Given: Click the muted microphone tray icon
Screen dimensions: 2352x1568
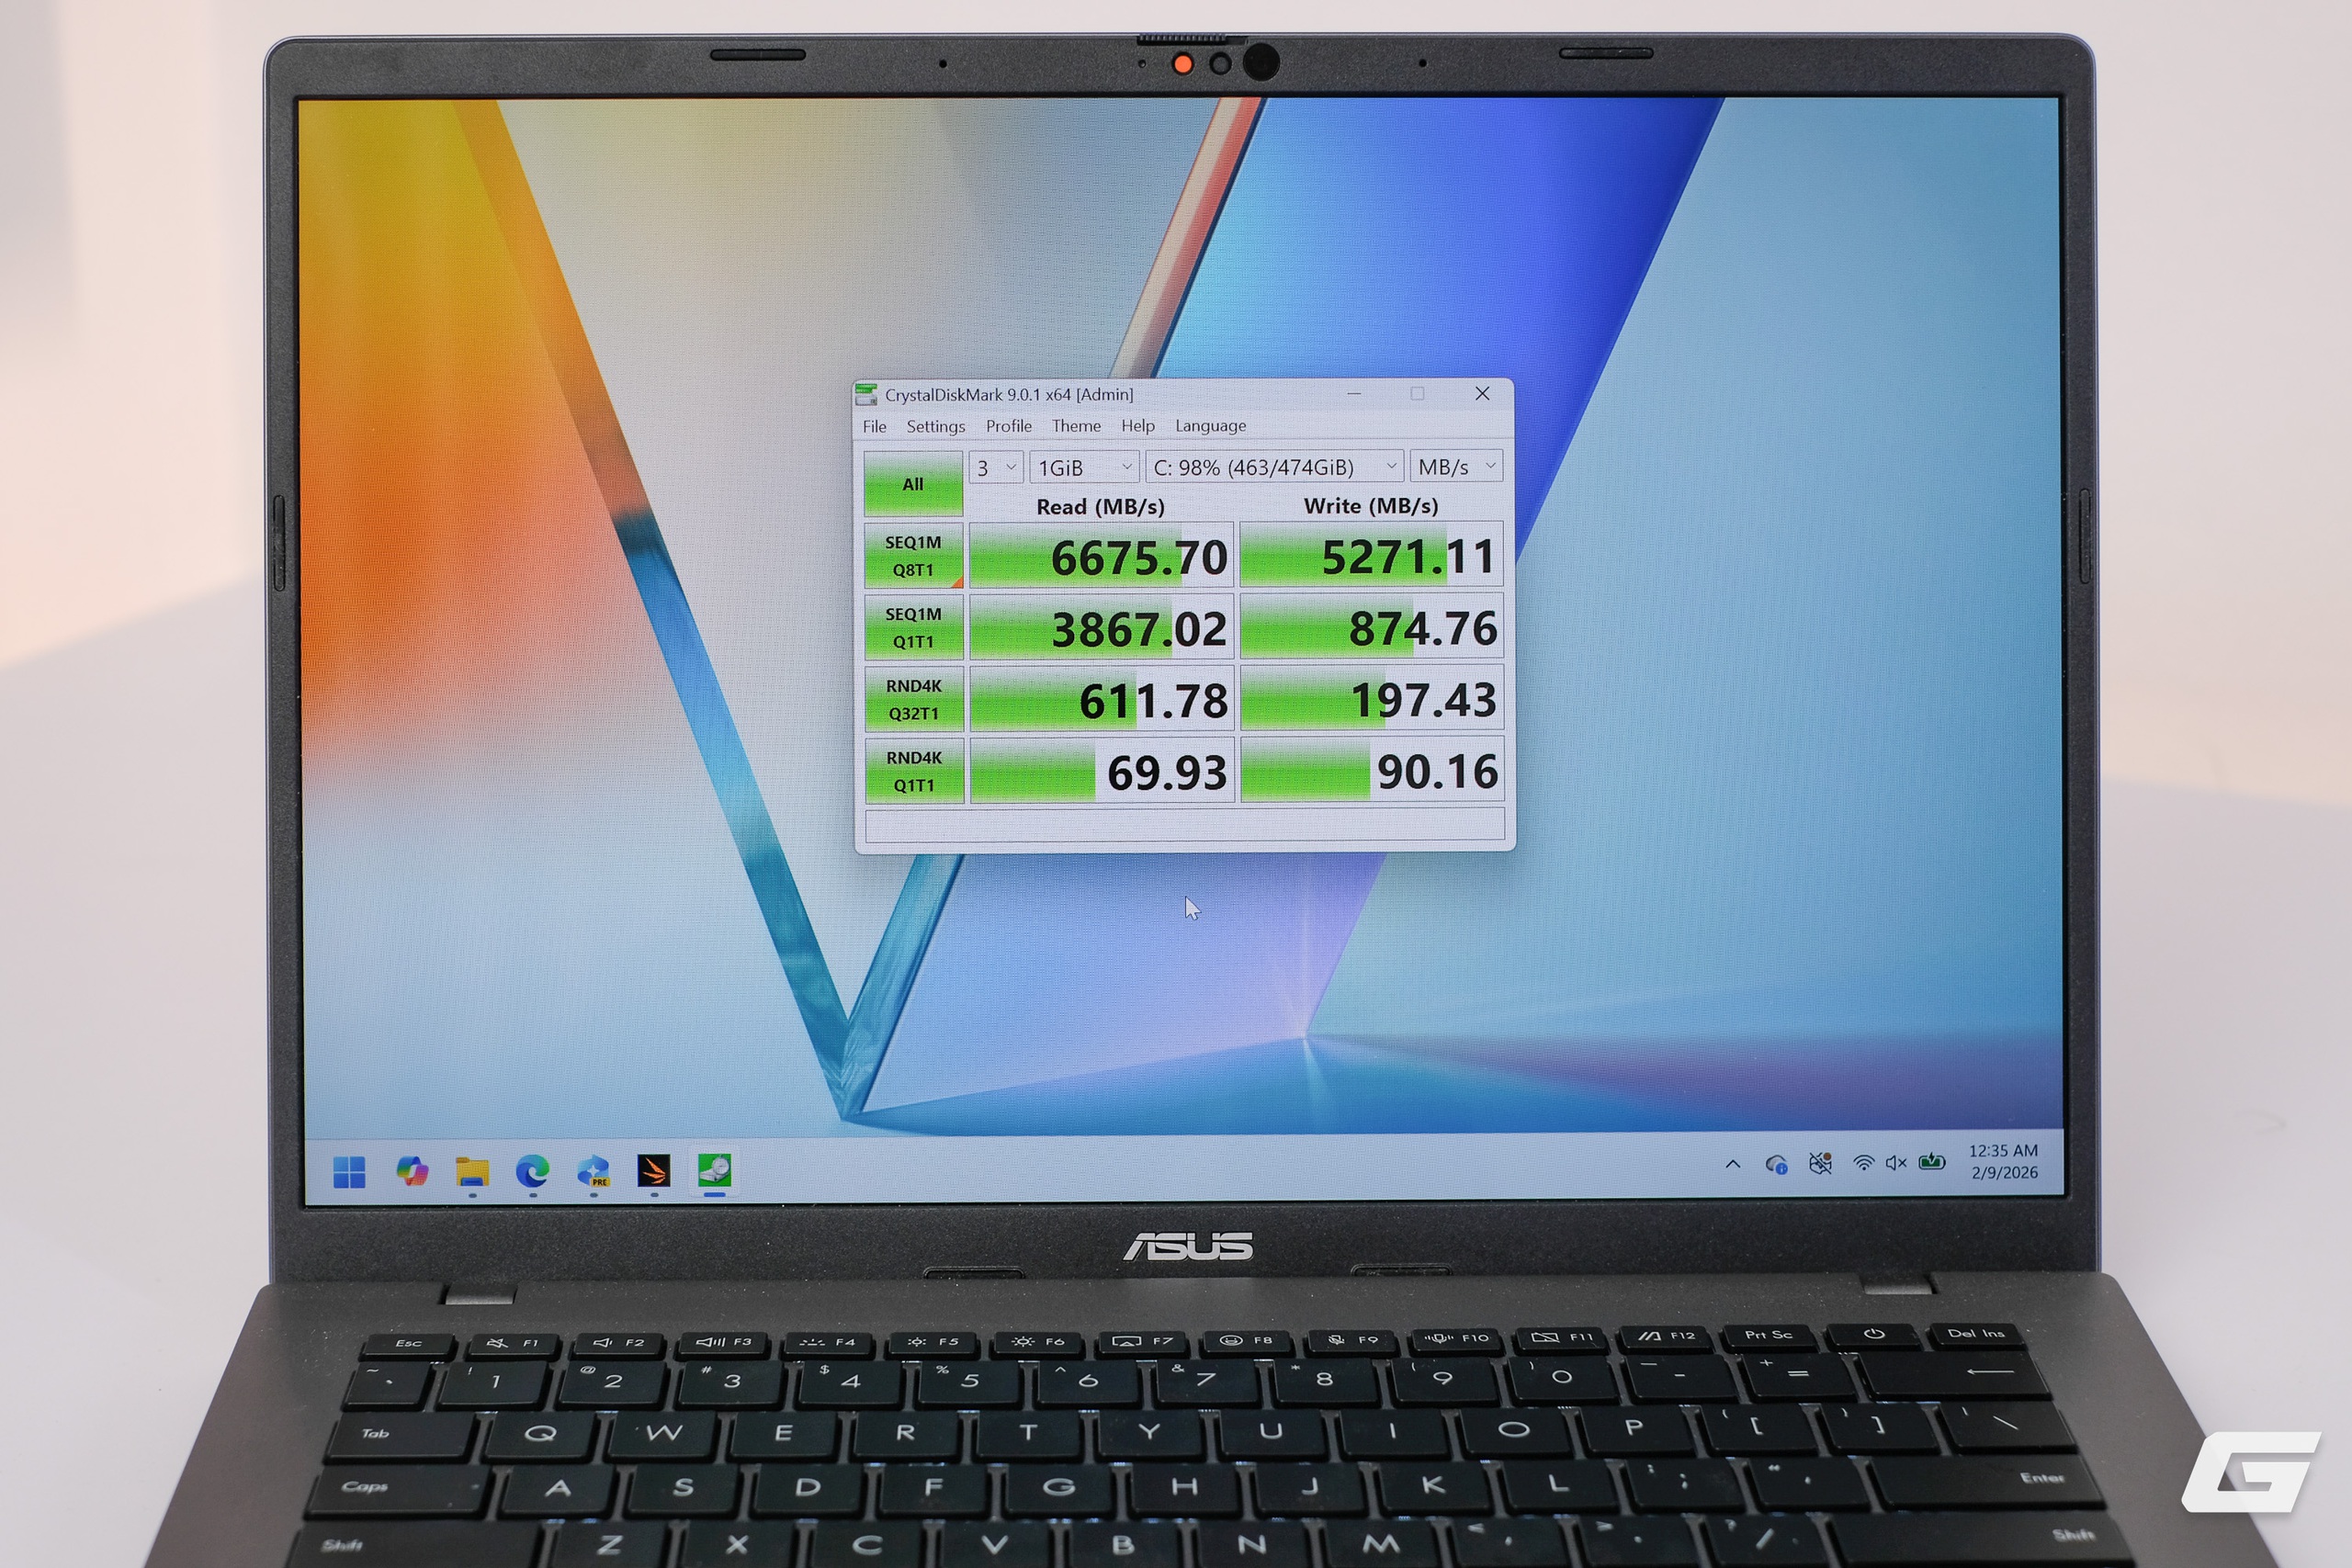Looking at the screenshot, I should pos(1820,1162).
